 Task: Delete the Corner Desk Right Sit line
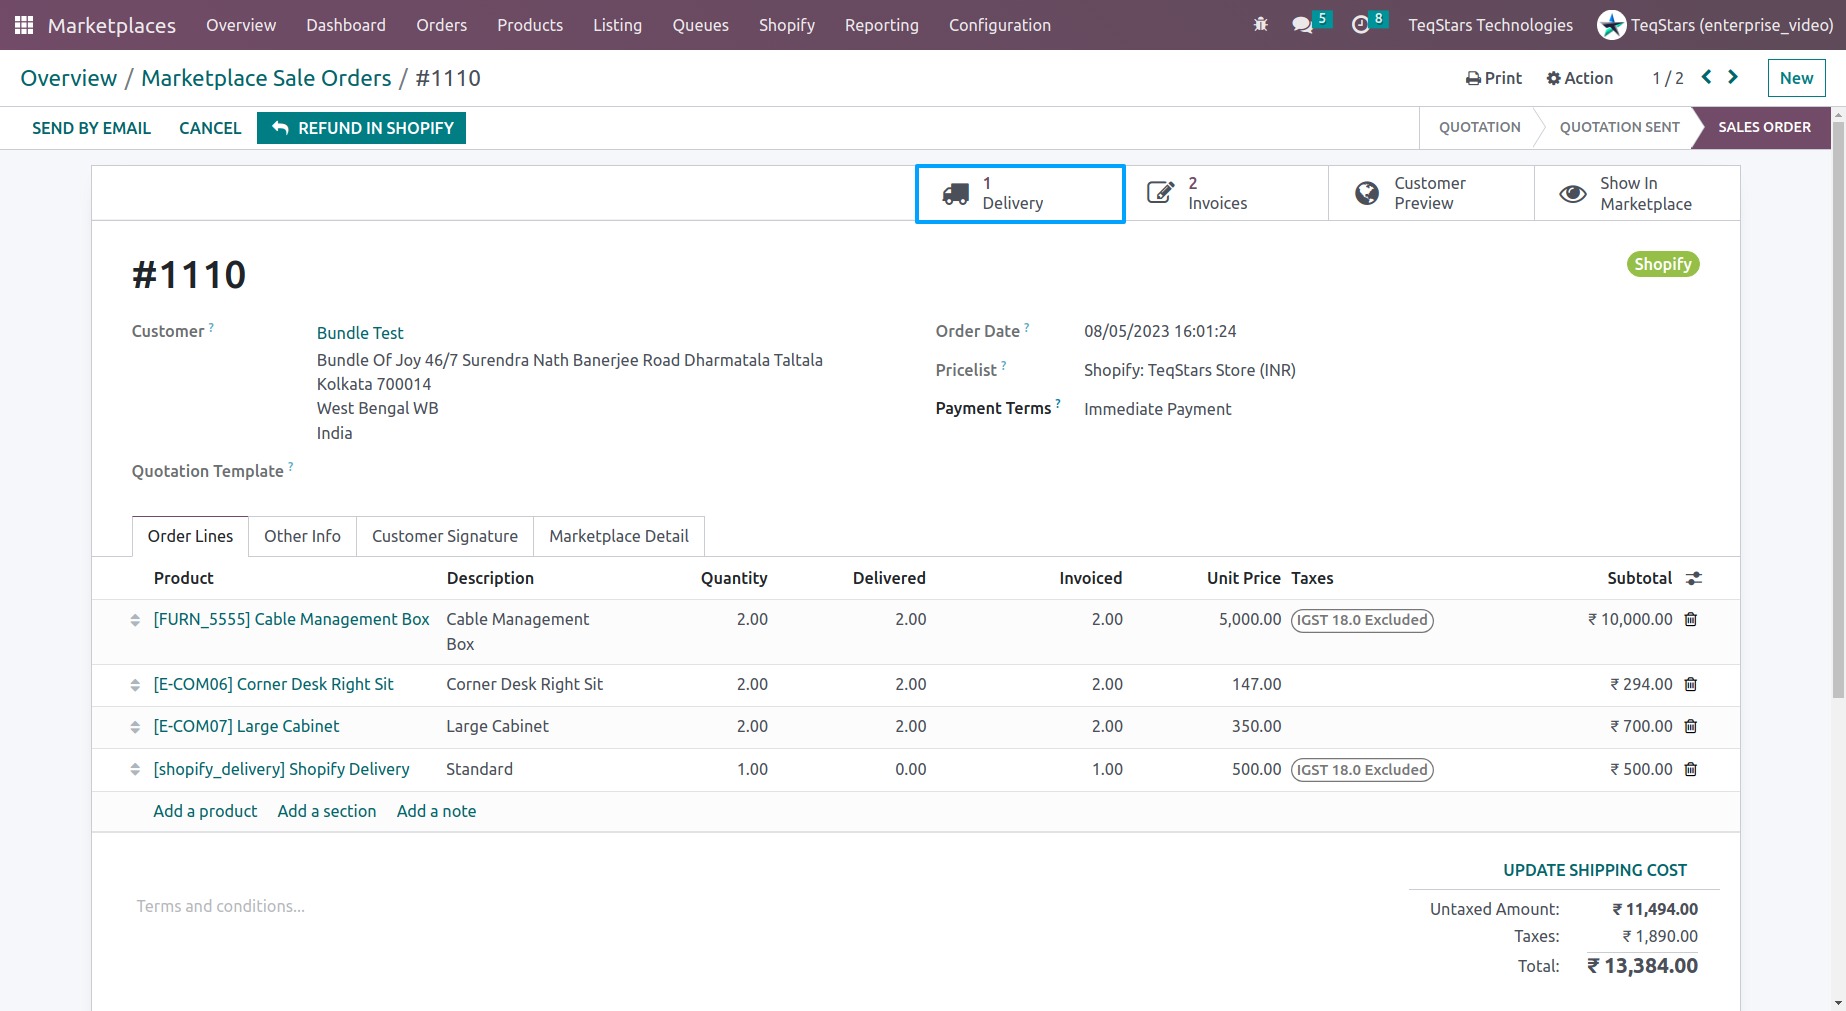click(1691, 684)
